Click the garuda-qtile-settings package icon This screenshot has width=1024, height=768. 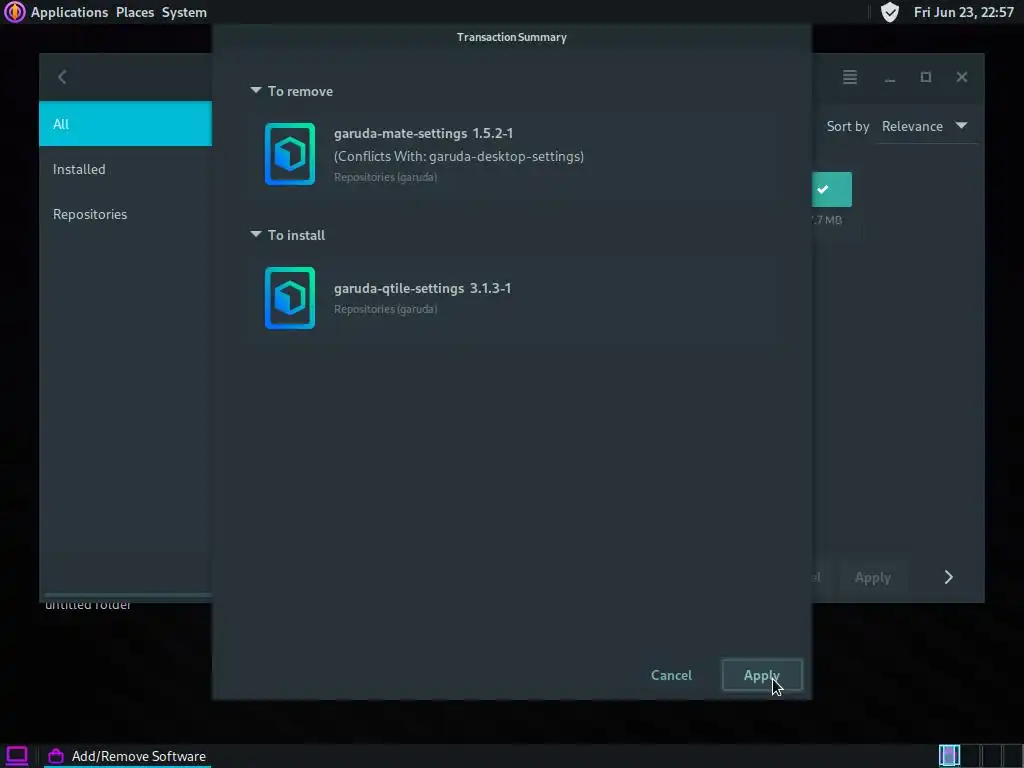pos(290,298)
